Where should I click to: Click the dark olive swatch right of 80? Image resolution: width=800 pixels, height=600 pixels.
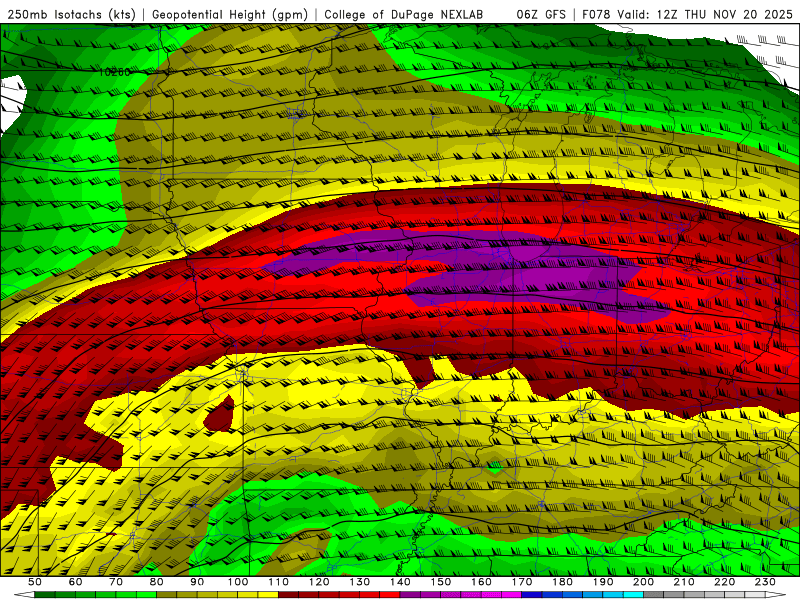(166, 594)
